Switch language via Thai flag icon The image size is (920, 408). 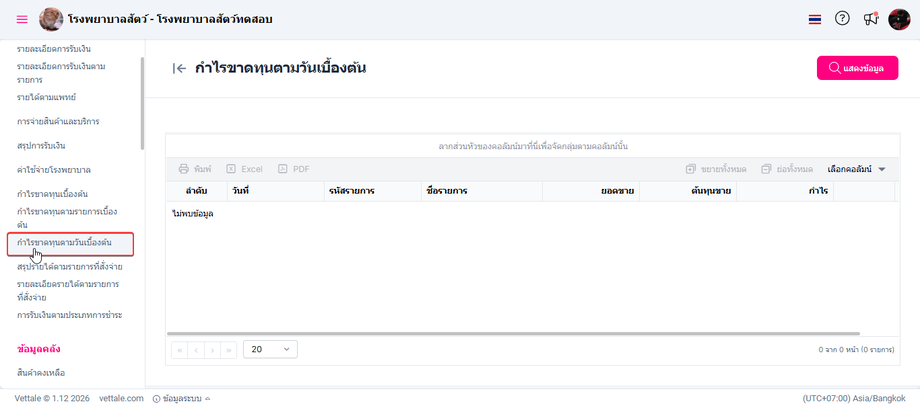click(814, 19)
